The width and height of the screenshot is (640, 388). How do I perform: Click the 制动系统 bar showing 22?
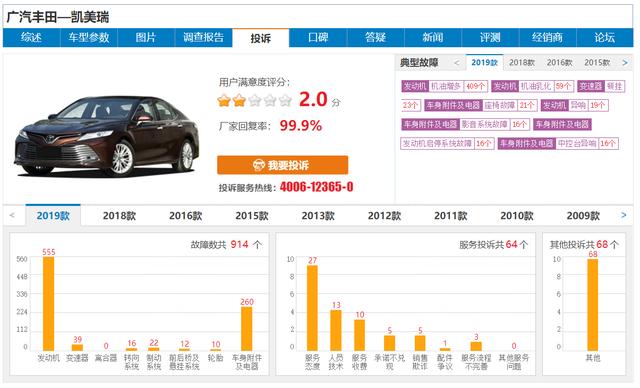pyautogui.click(x=154, y=349)
